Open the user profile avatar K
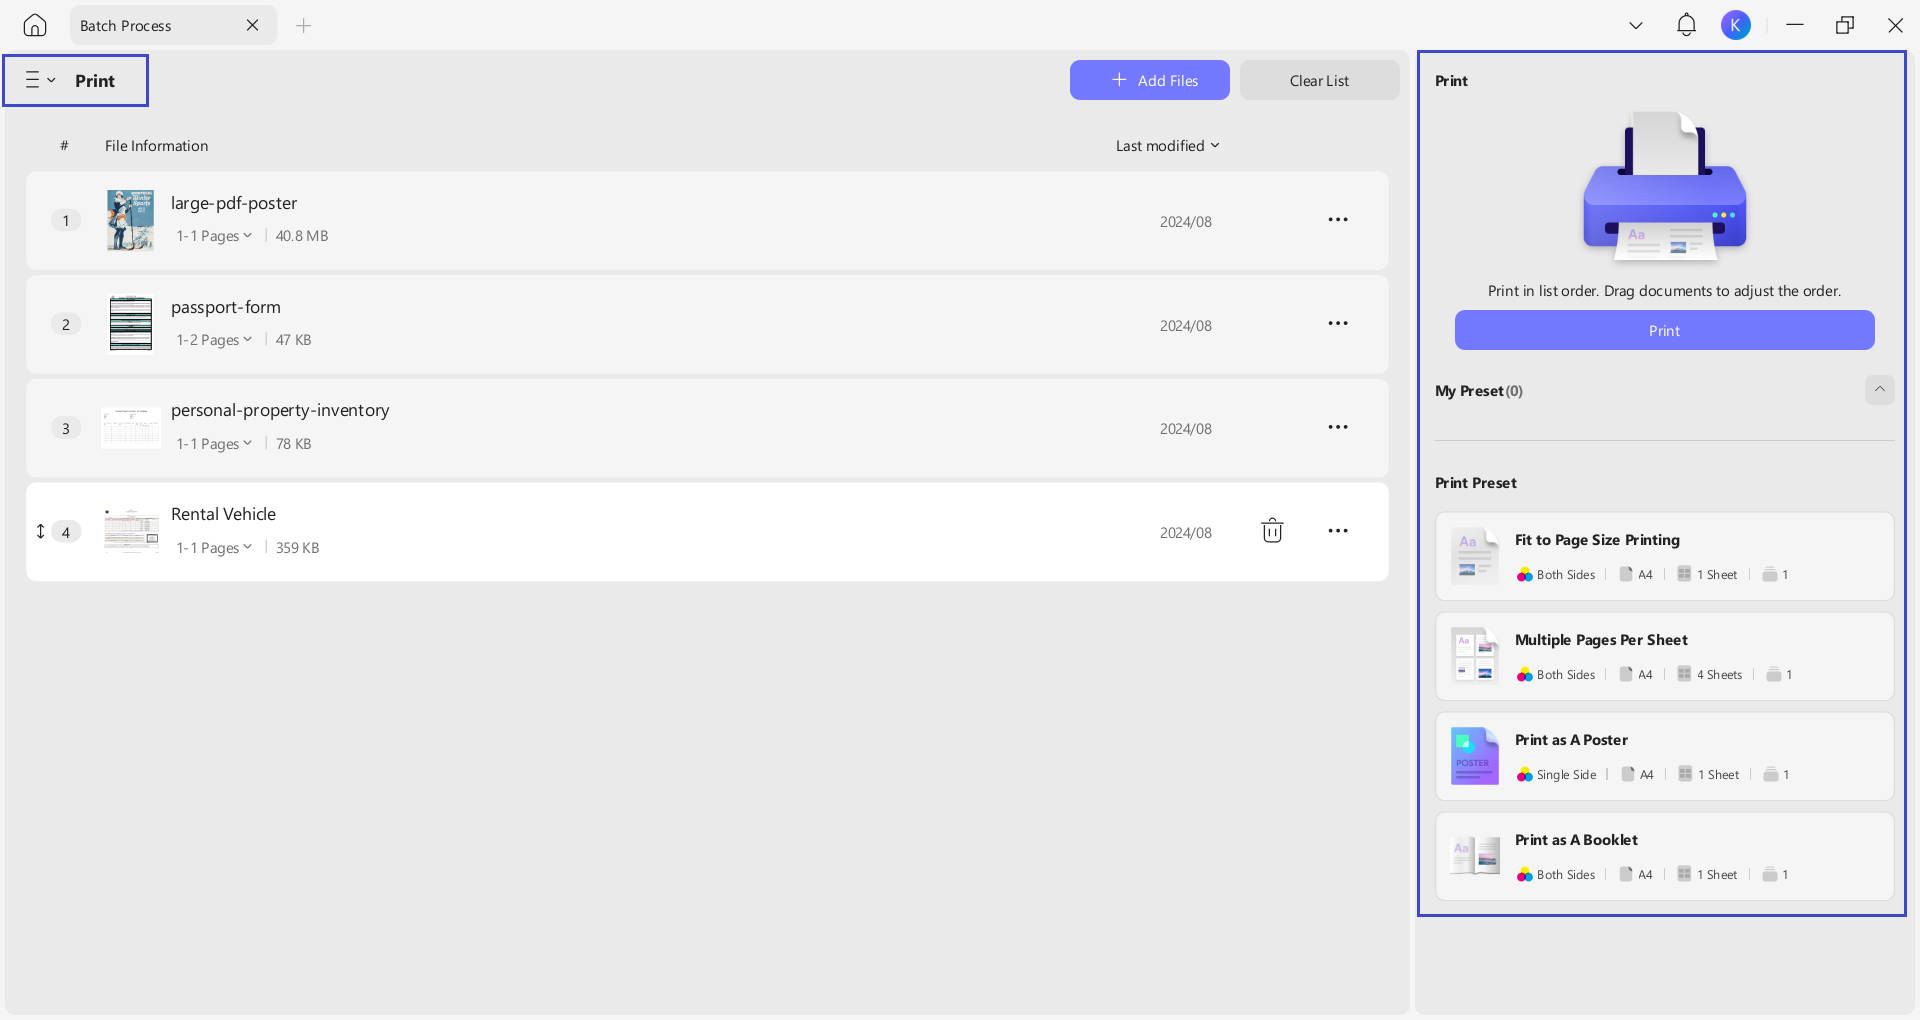Image resolution: width=1920 pixels, height=1020 pixels. tap(1735, 25)
